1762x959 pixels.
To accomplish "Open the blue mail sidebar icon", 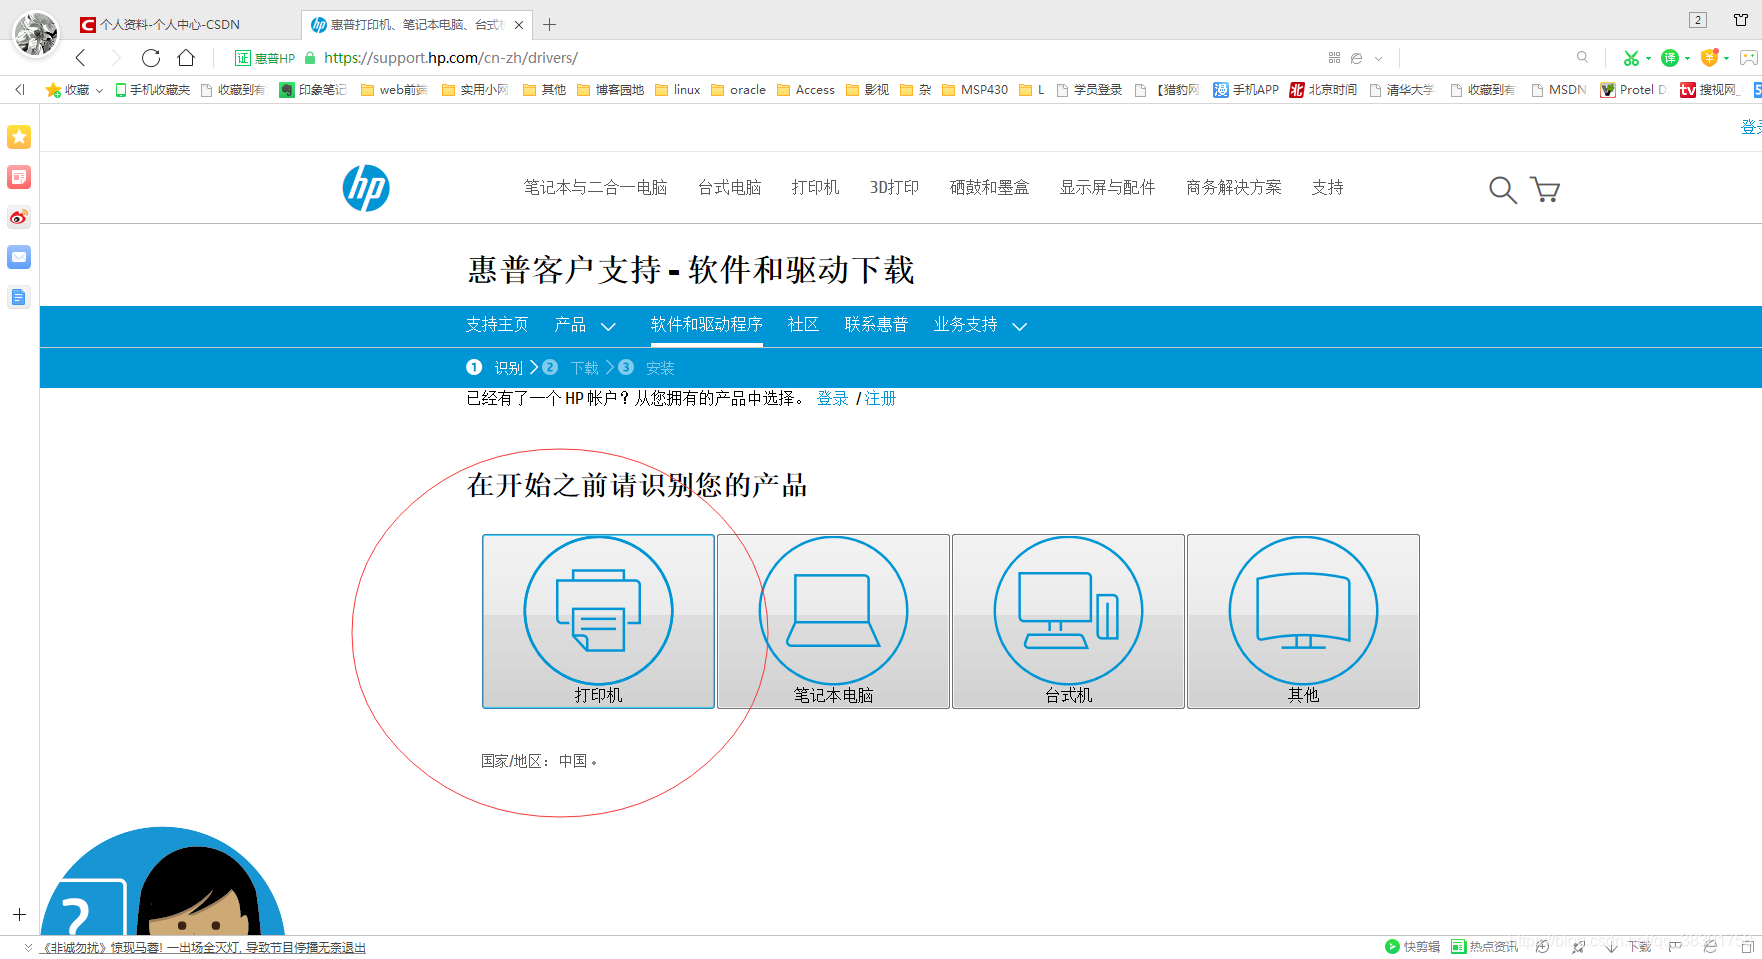I will (19, 257).
